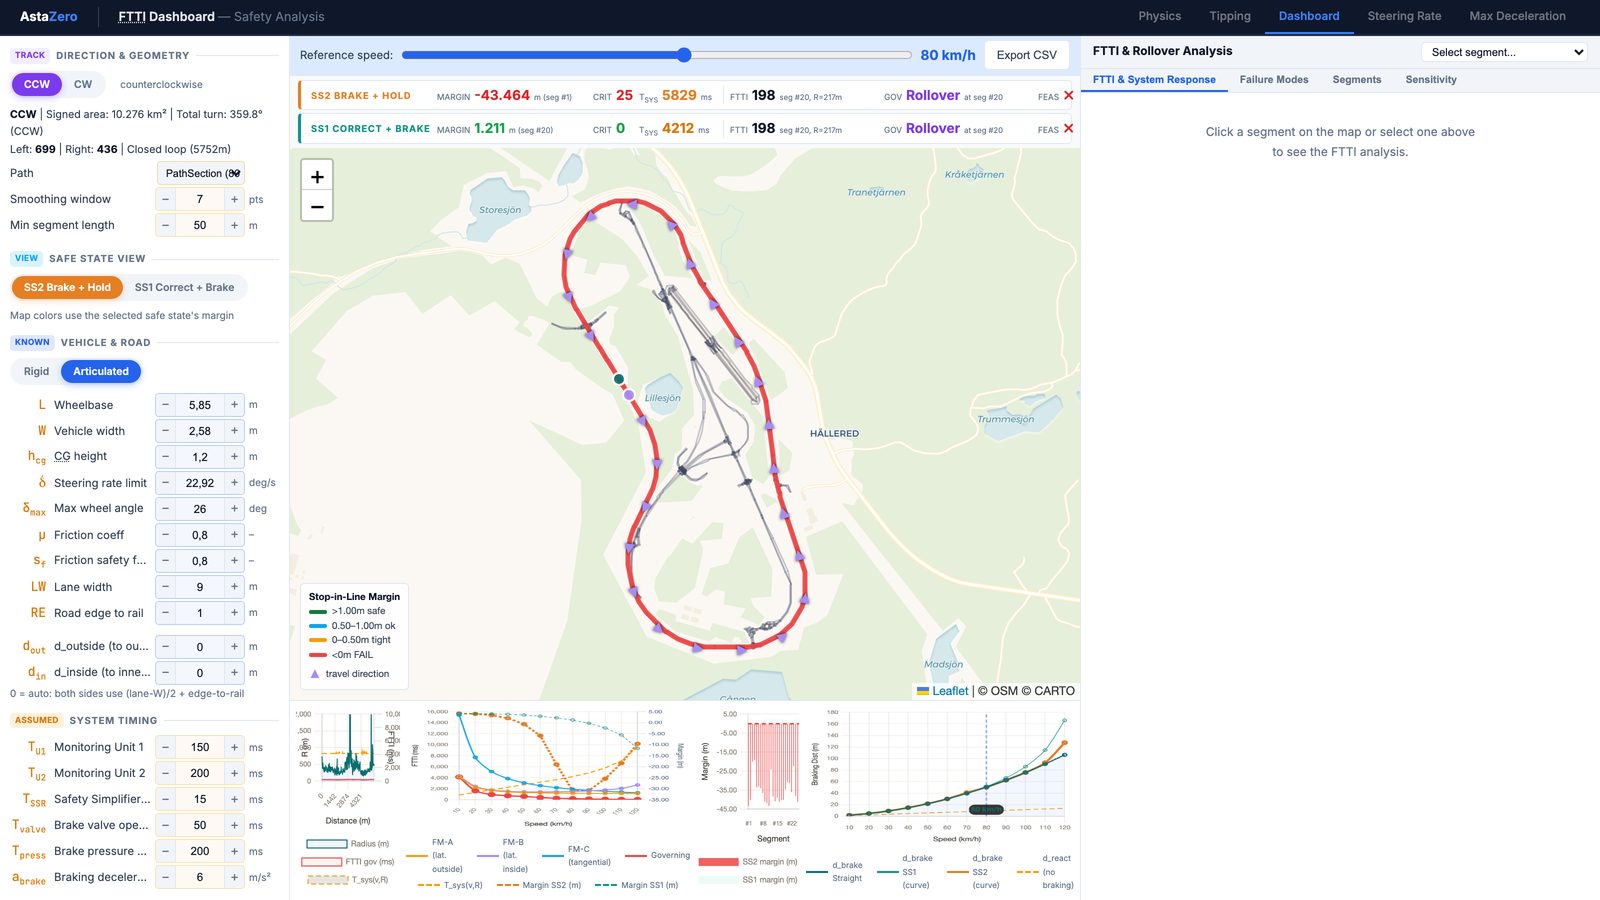
Task: Click the AstaZero logo
Action: (x=48, y=16)
